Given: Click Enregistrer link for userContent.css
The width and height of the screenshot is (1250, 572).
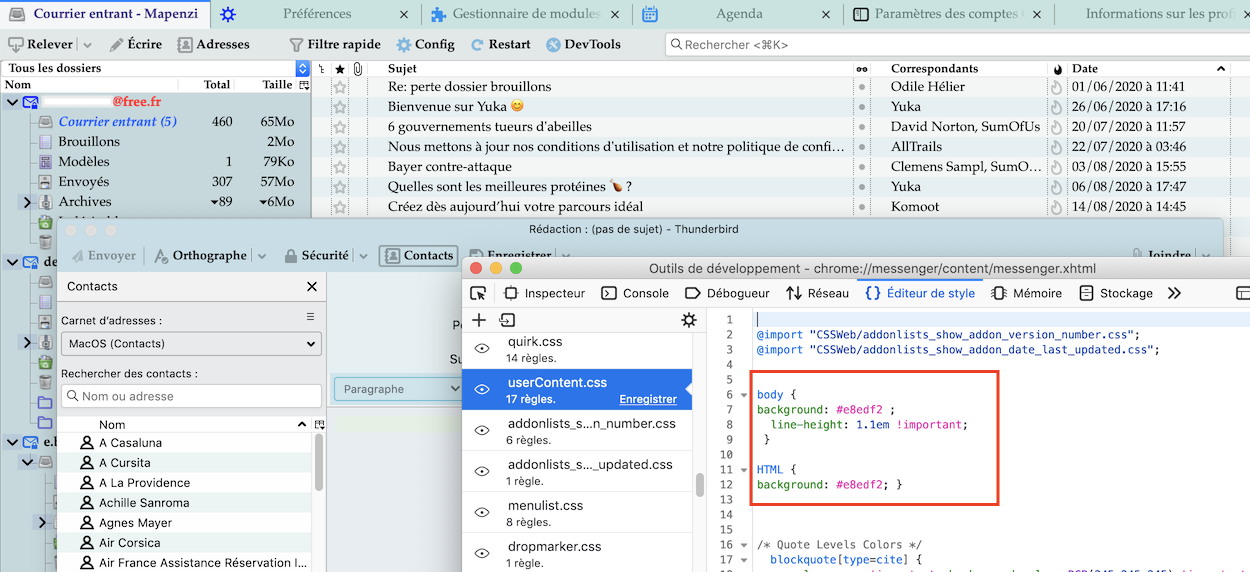Looking at the screenshot, I should point(648,399).
